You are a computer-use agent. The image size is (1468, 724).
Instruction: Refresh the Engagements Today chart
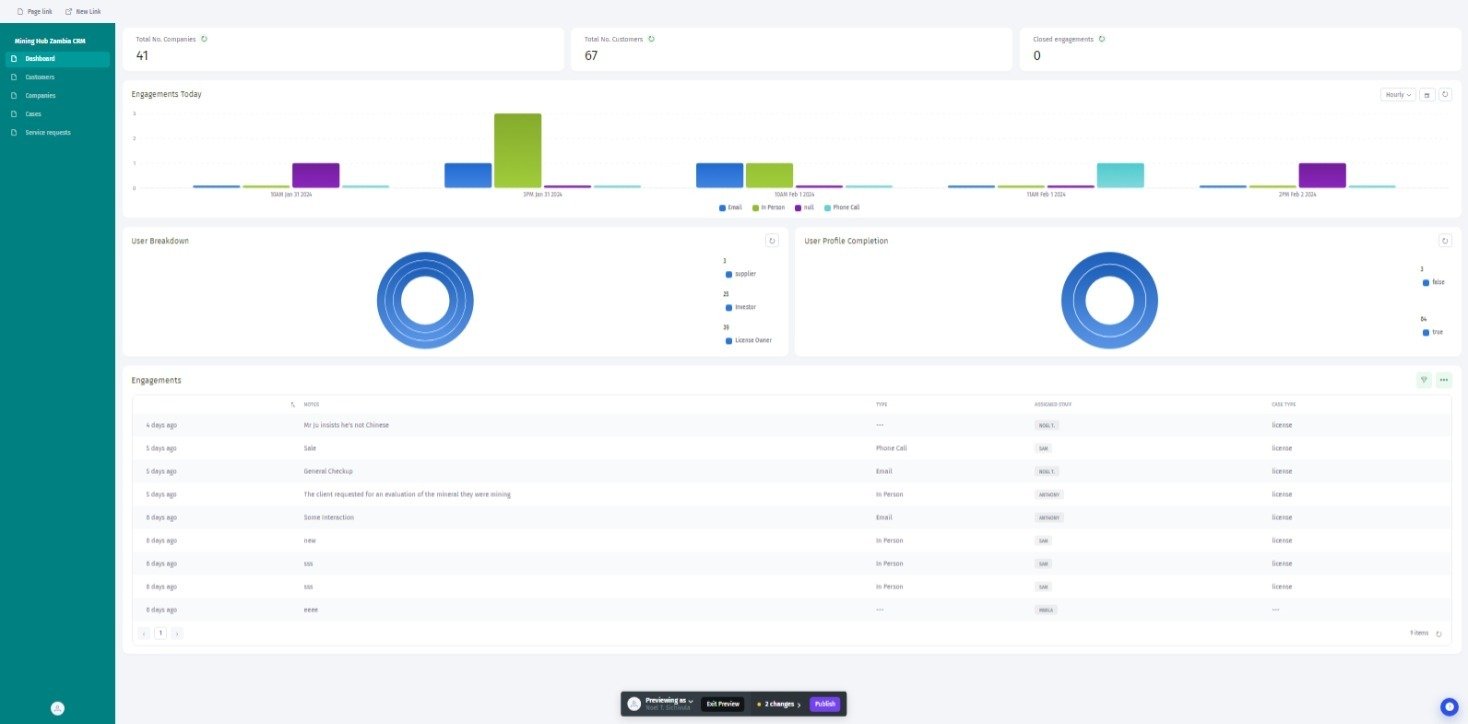tap(1445, 95)
